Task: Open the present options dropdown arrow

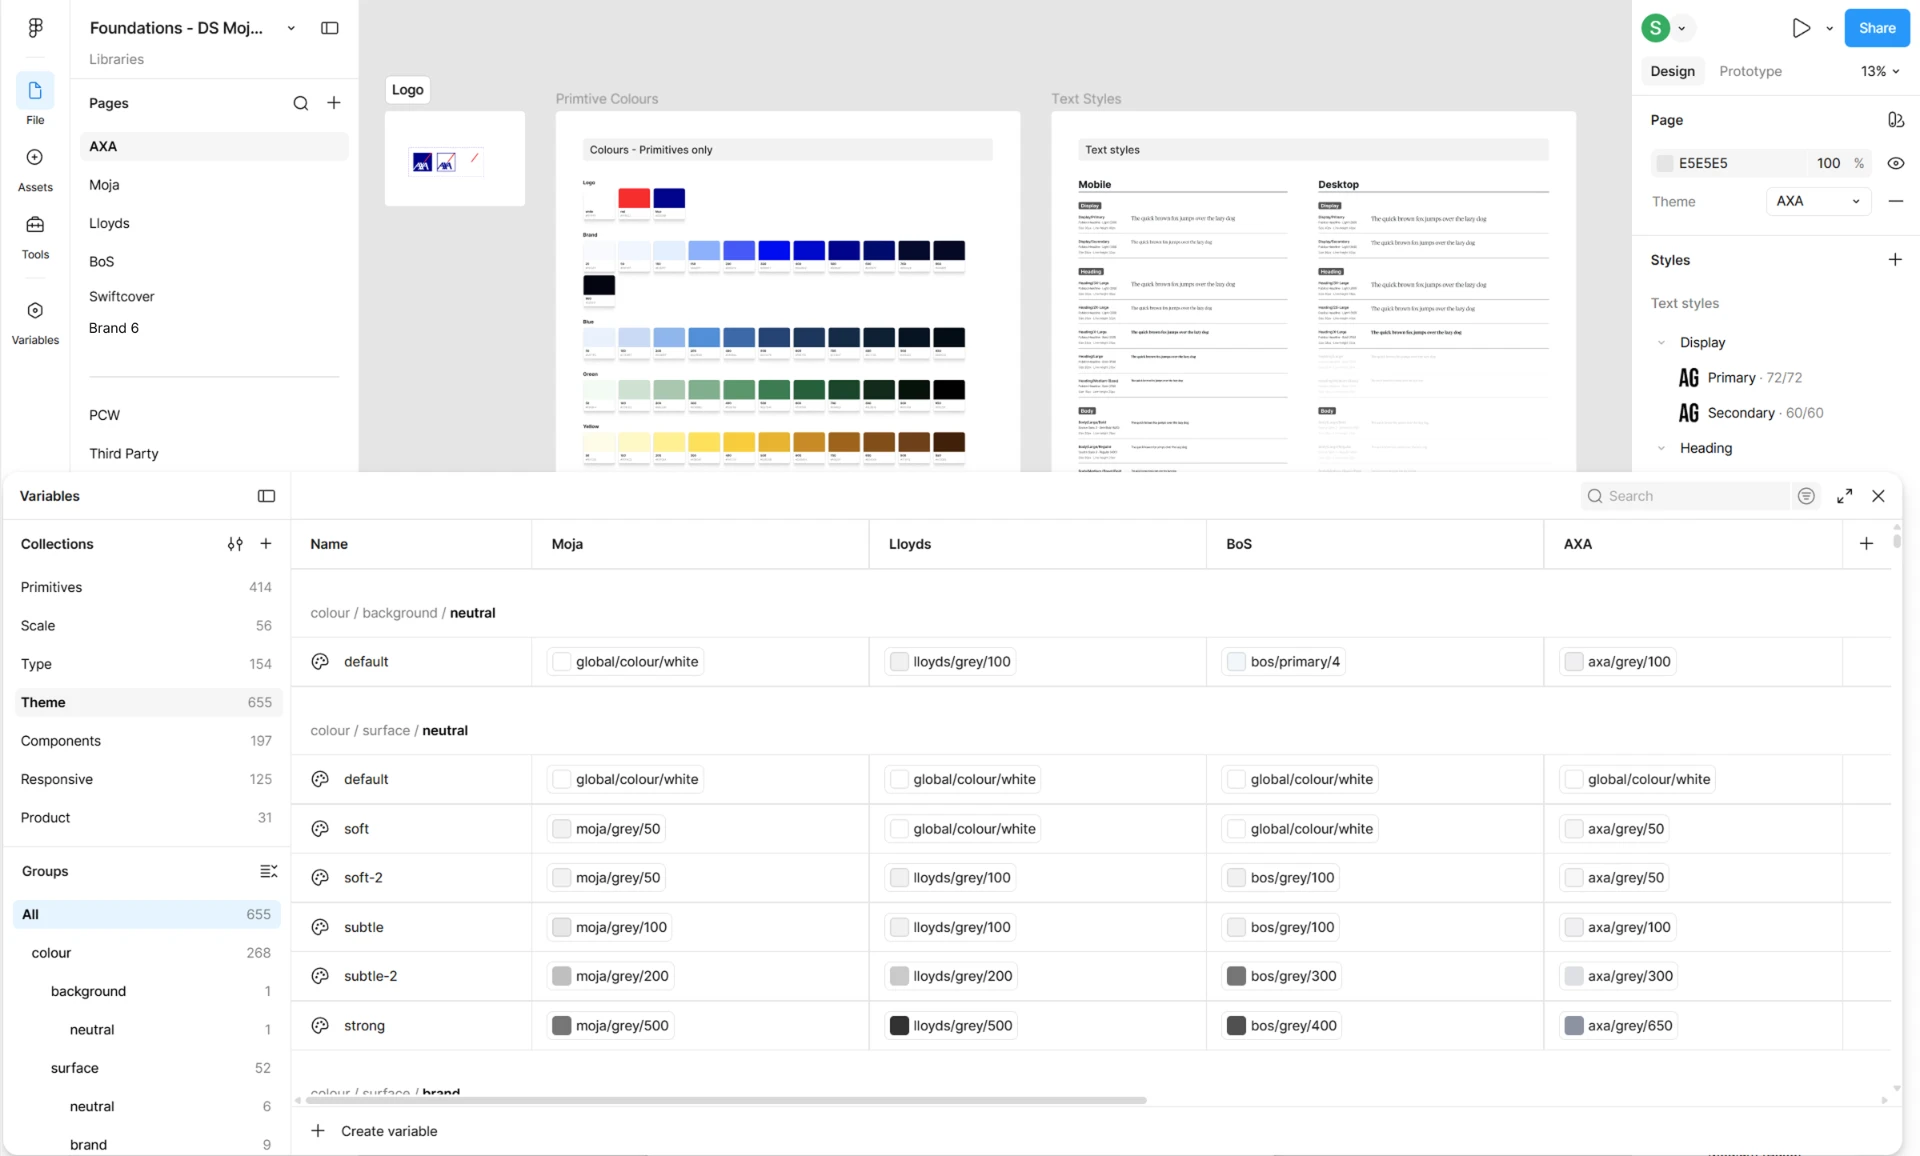Action: 1829,28
